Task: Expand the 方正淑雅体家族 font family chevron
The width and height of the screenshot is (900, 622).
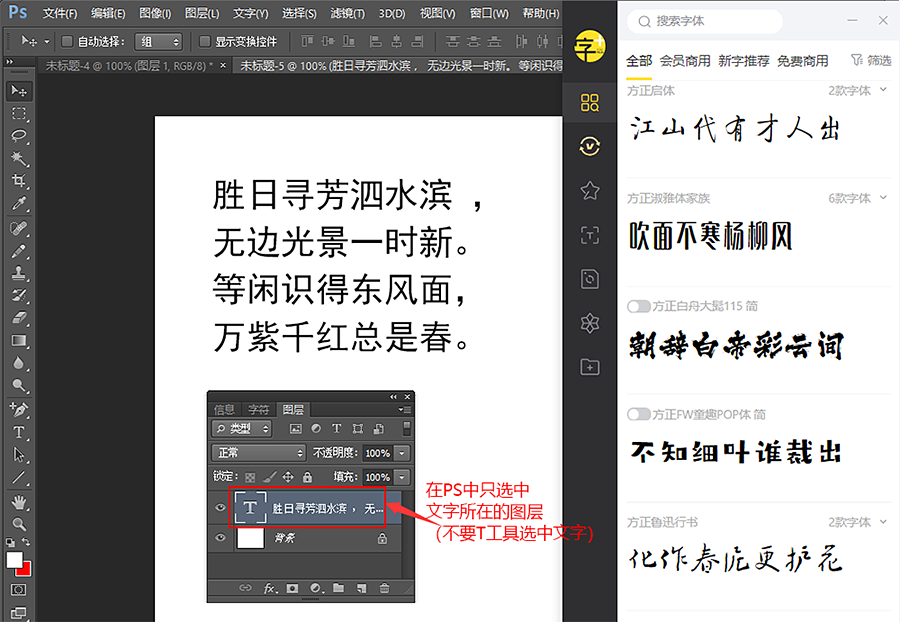Action: click(882, 198)
